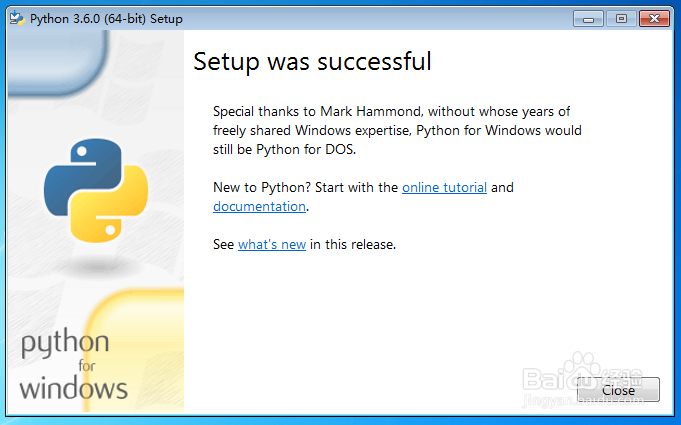Follow the what's new link
The width and height of the screenshot is (681, 425).
tap(271, 244)
